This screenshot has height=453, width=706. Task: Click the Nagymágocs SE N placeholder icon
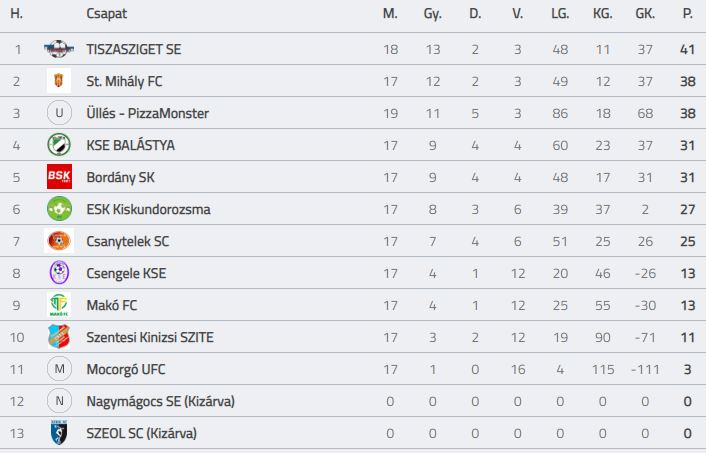59,401
